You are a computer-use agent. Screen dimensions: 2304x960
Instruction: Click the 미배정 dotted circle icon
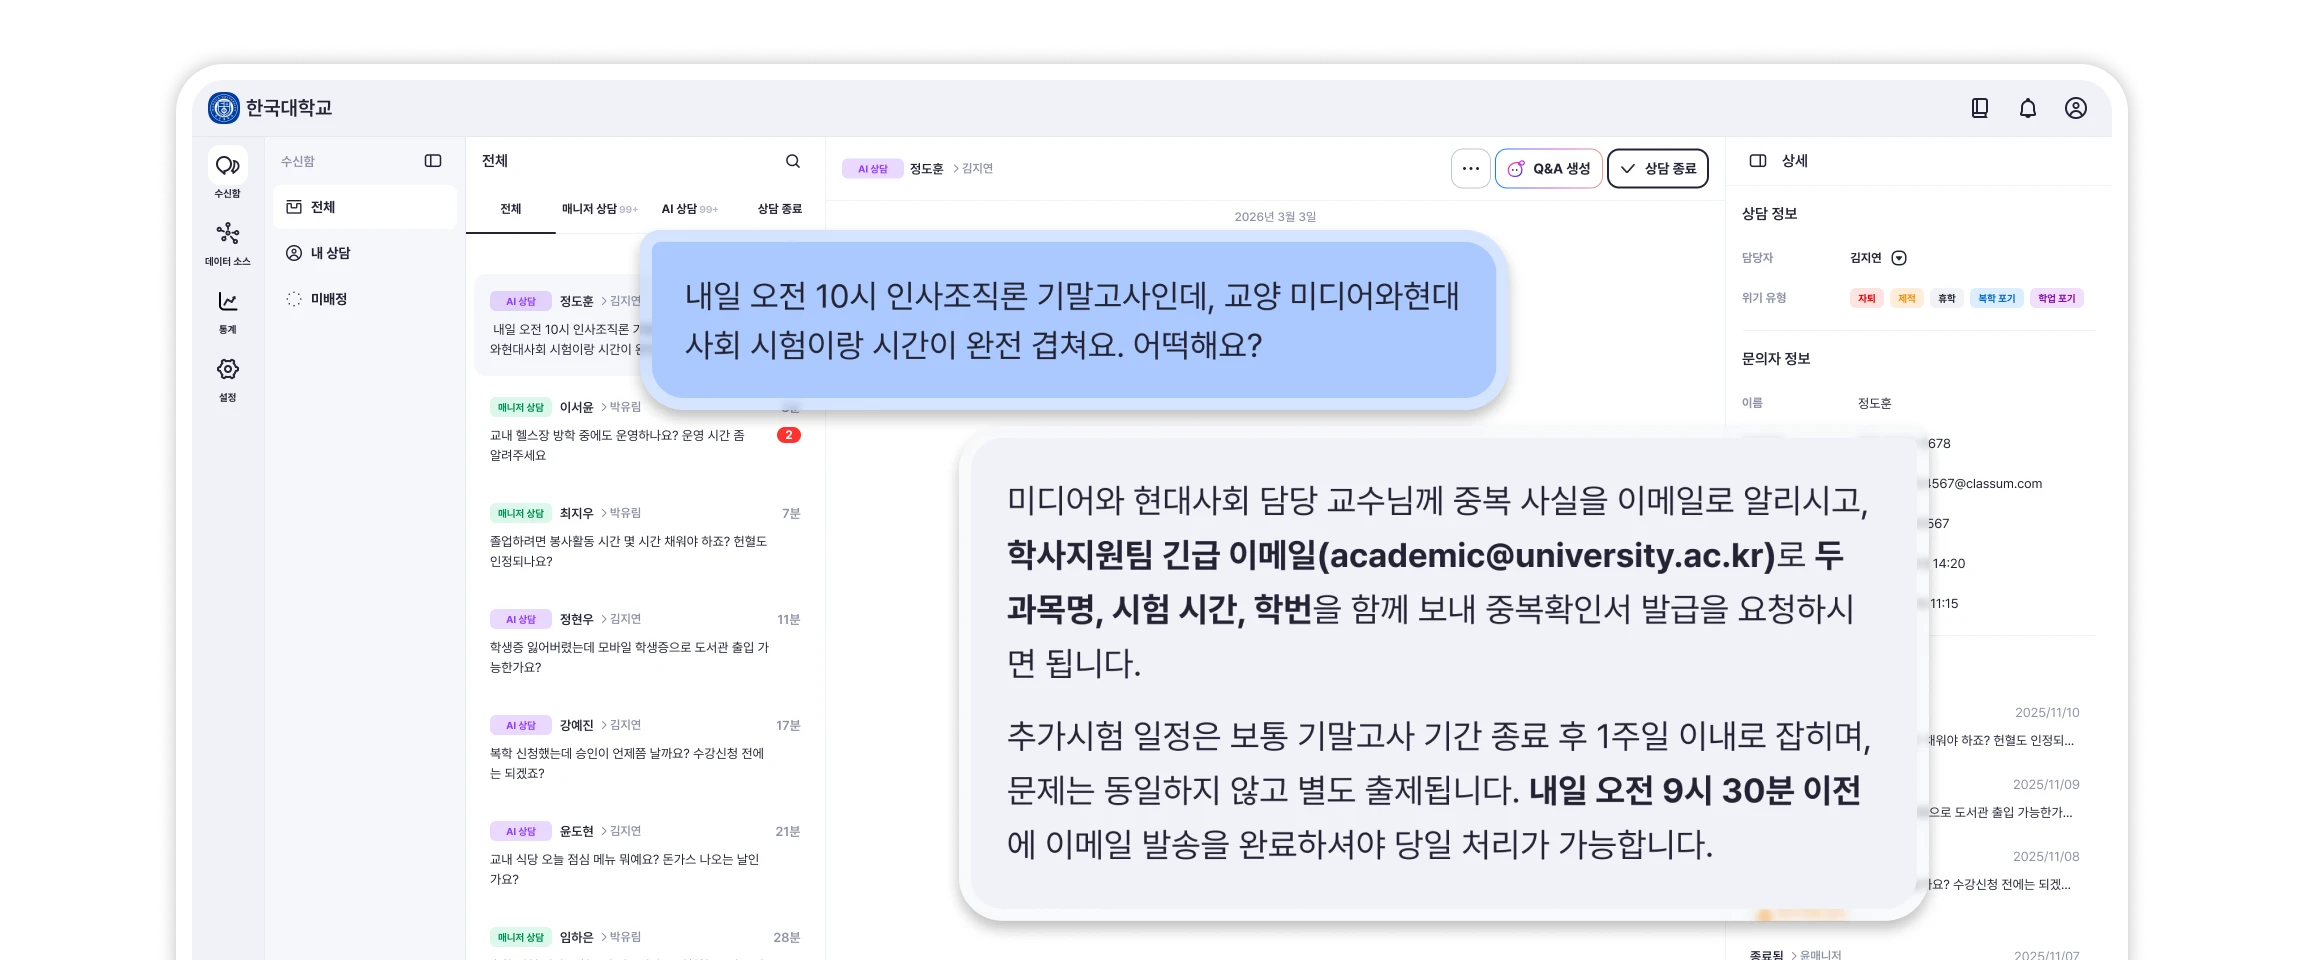point(294,299)
